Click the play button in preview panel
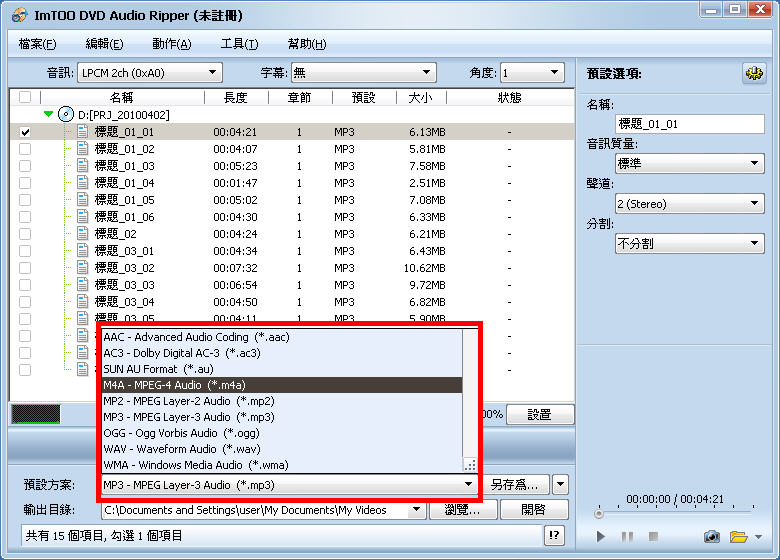 click(x=602, y=537)
